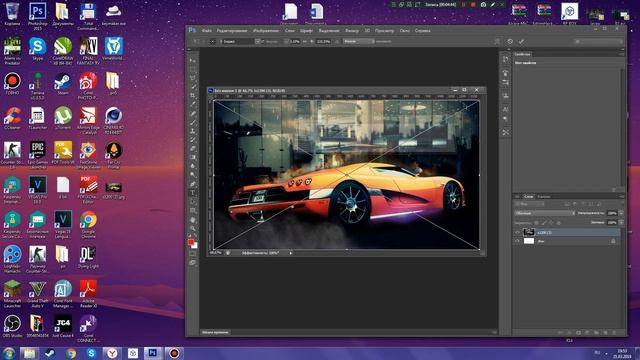
Task: Select the Dodge tool
Action: [193, 175]
